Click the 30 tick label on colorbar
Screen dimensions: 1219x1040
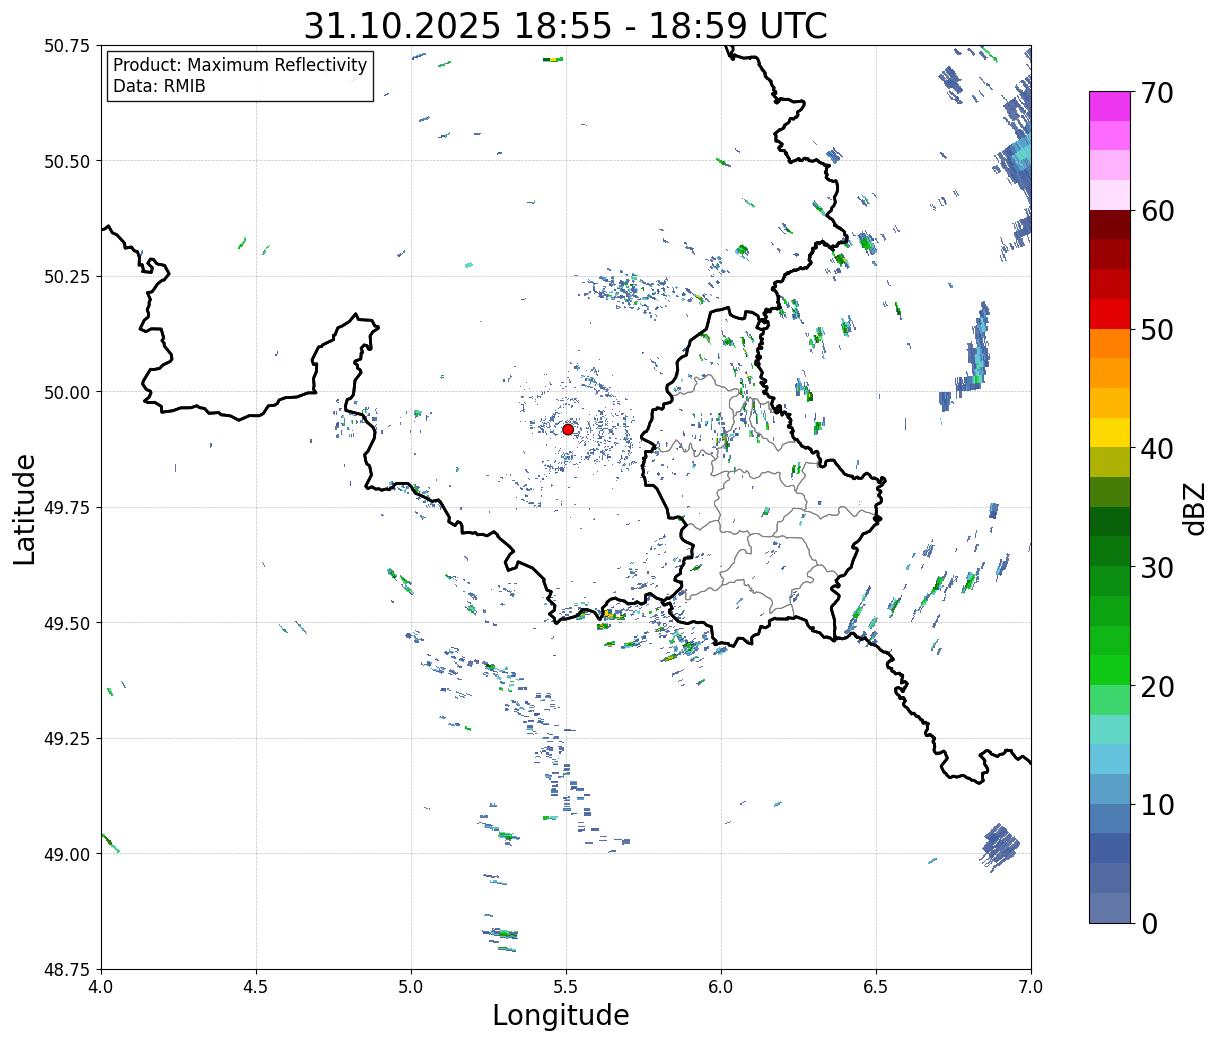[x=1156, y=568]
